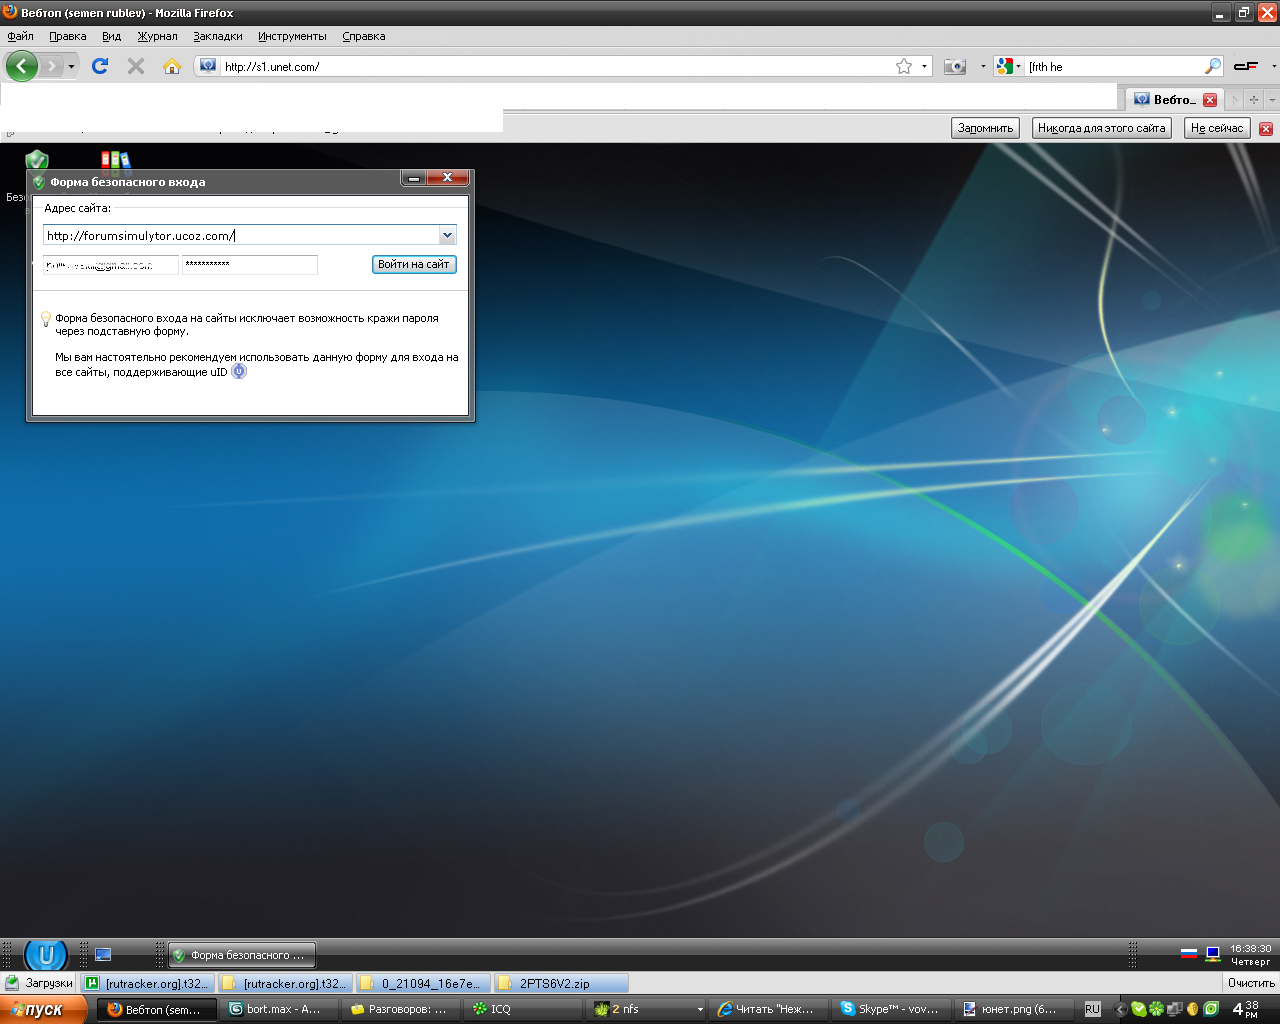1280x1024 pixels.
Task: Close the Форма безопасного входа window
Action: click(x=447, y=178)
